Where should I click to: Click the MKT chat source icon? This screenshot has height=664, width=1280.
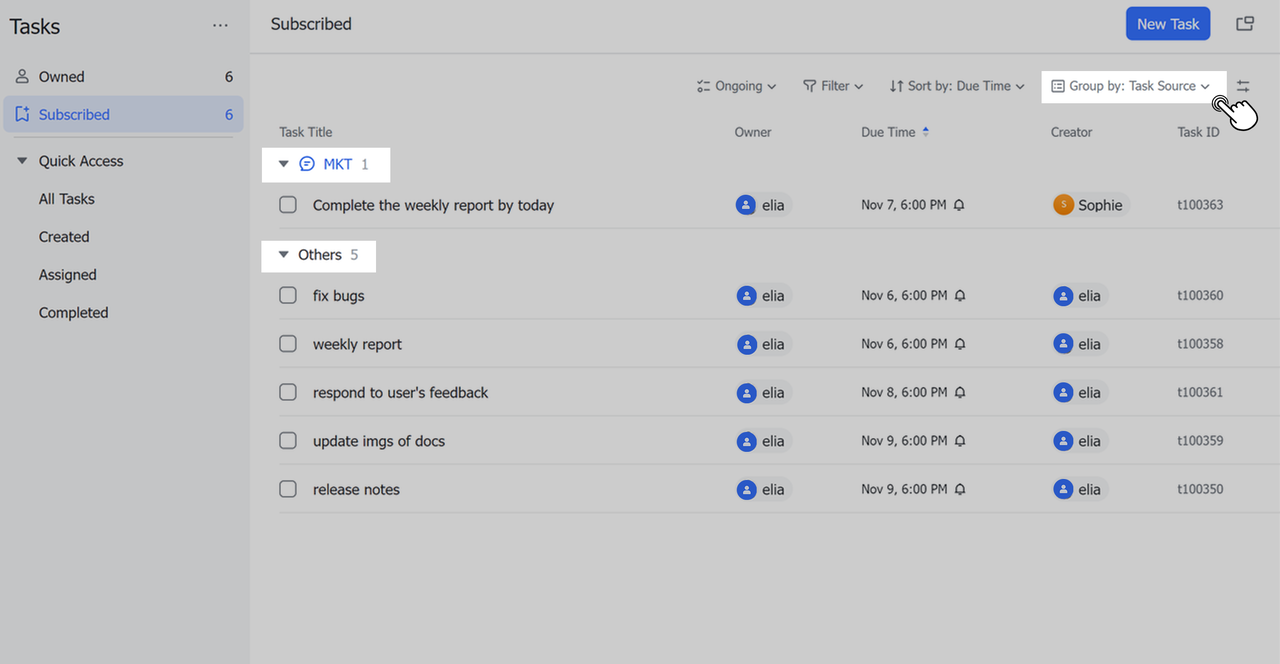(x=307, y=165)
